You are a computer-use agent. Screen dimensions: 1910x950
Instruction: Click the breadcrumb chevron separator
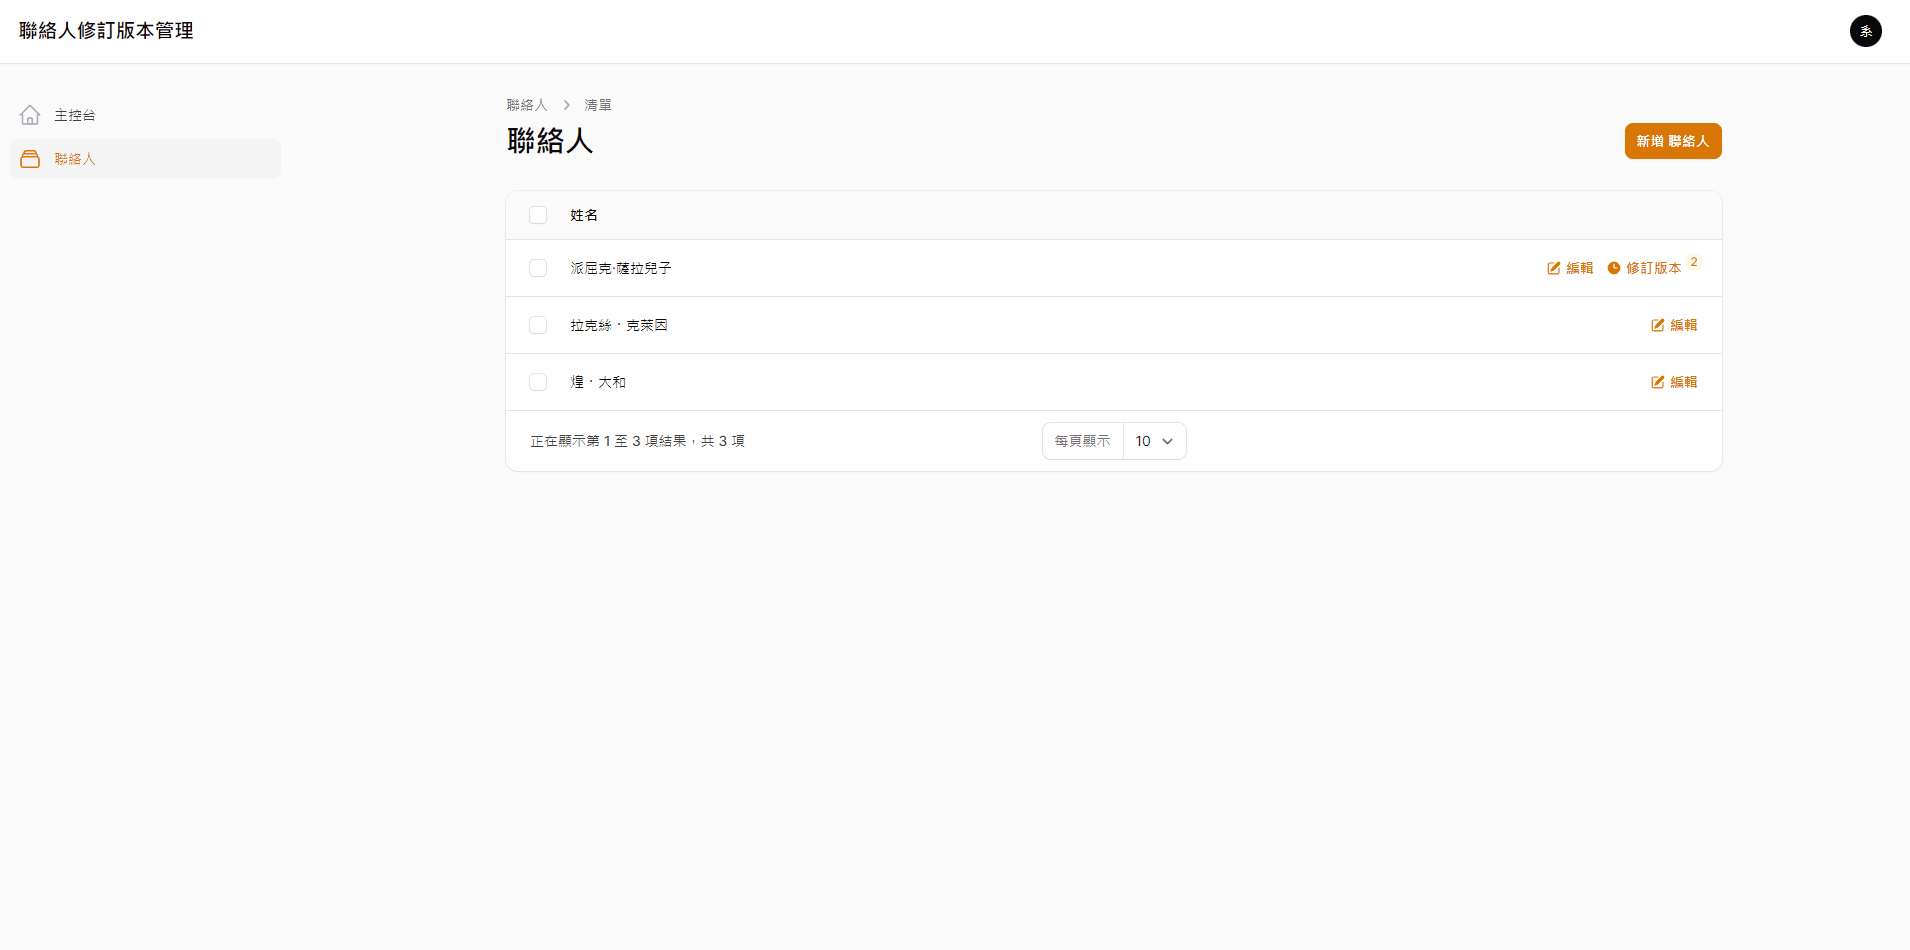[x=566, y=104]
